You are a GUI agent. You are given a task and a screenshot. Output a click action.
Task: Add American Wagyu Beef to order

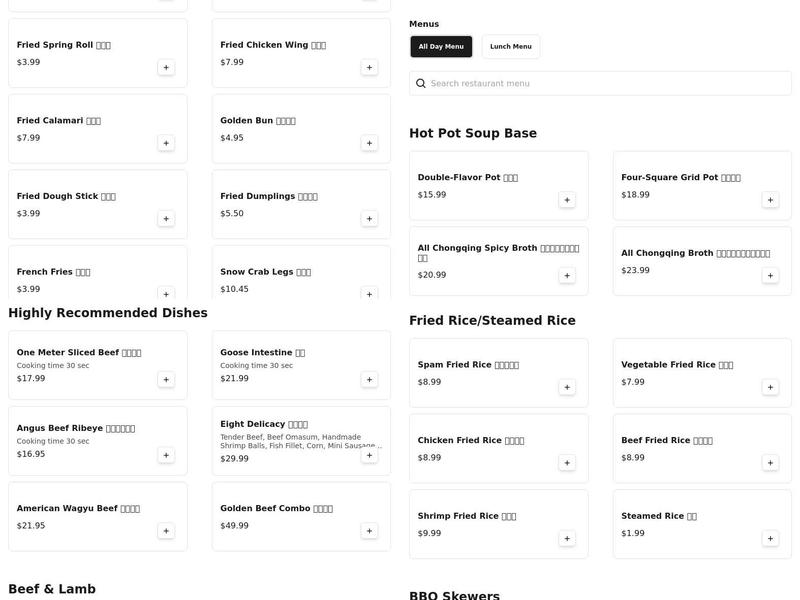coord(166,531)
